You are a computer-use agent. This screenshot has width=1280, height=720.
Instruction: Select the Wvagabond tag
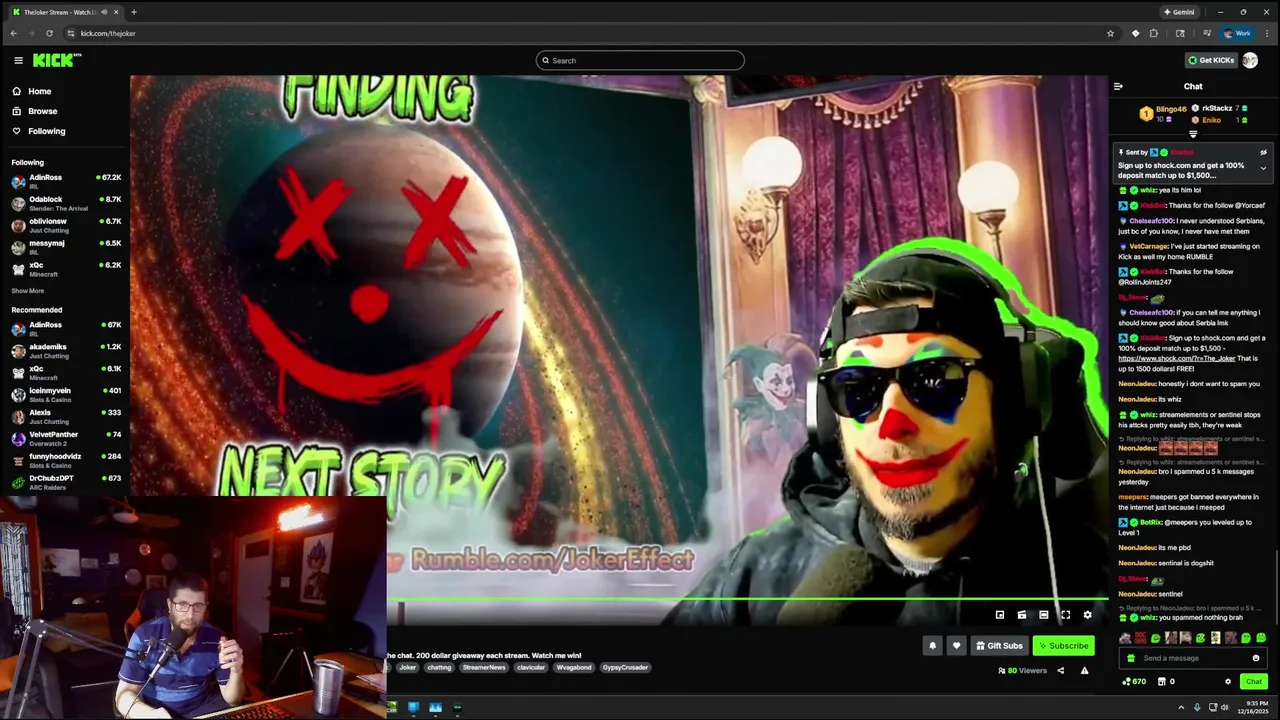tap(574, 668)
